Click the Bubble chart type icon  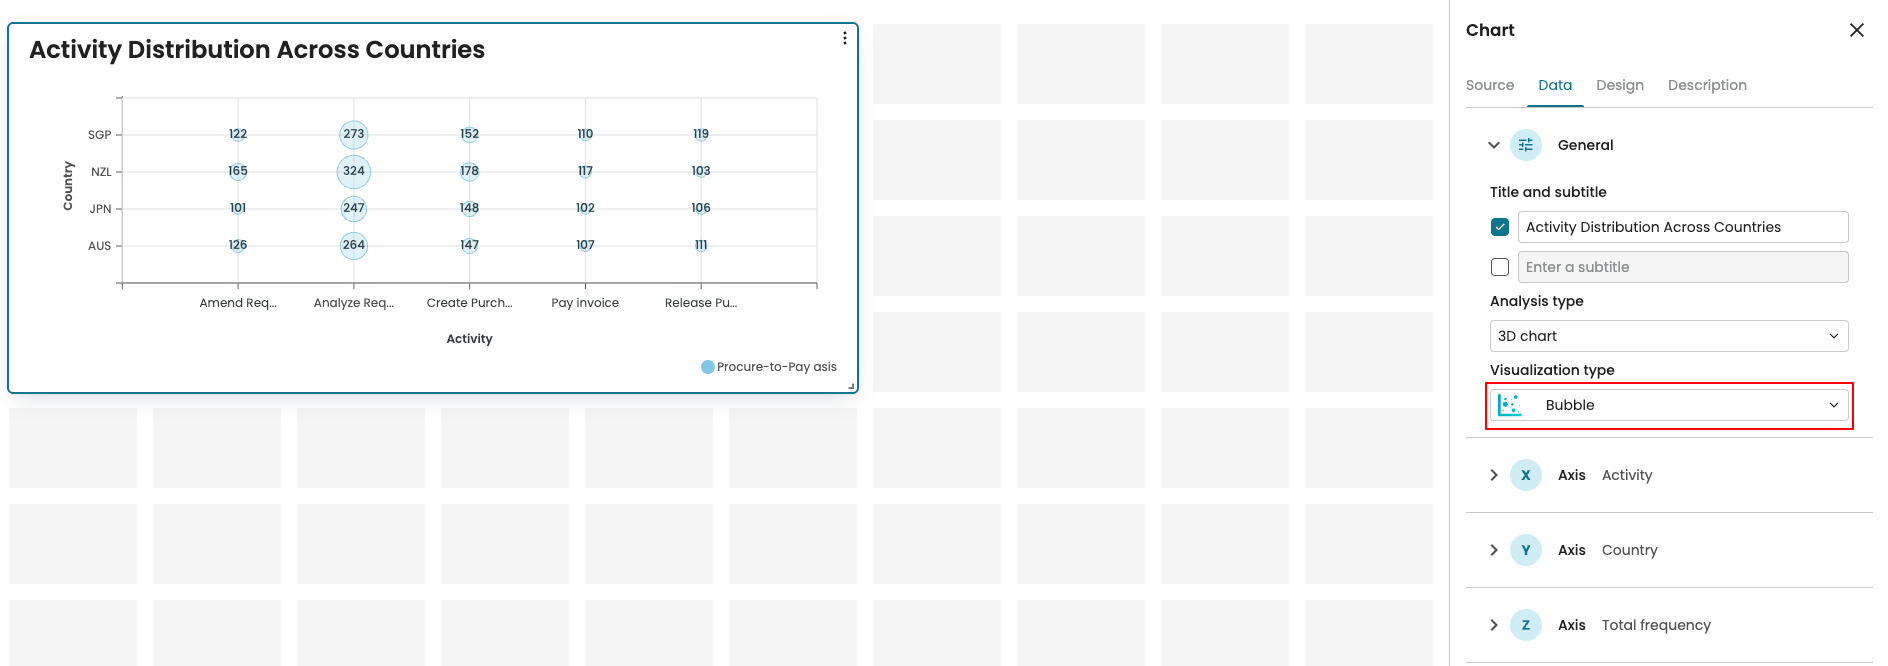click(1510, 405)
